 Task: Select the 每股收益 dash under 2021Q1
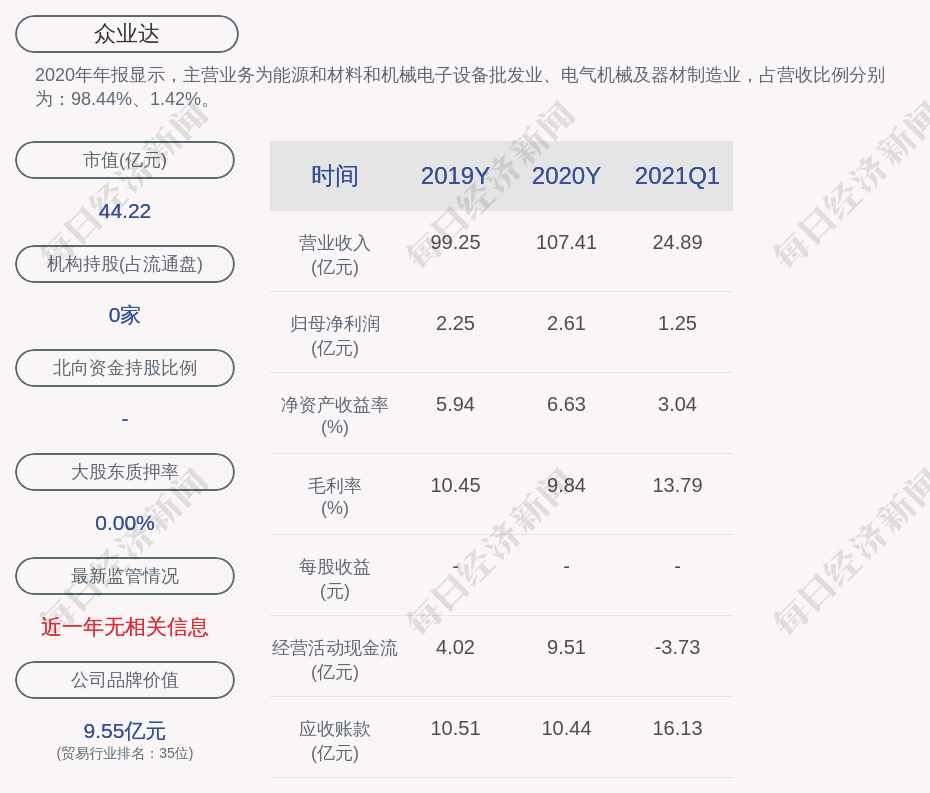click(x=677, y=567)
